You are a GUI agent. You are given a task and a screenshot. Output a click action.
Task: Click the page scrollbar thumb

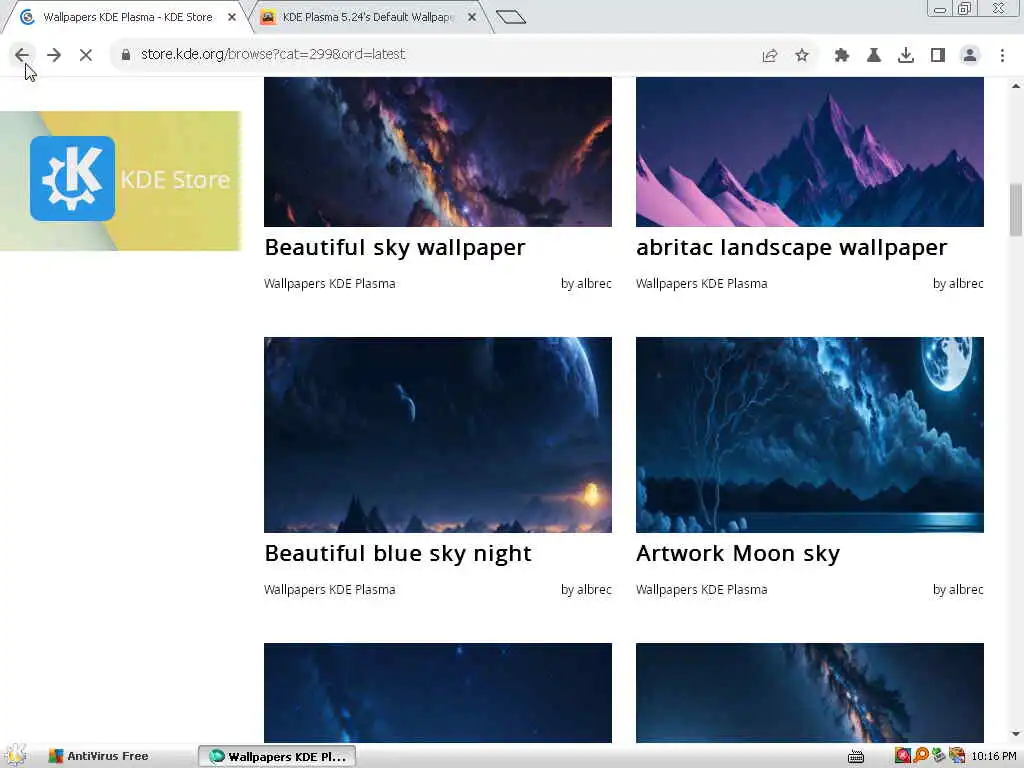[x=1016, y=210]
